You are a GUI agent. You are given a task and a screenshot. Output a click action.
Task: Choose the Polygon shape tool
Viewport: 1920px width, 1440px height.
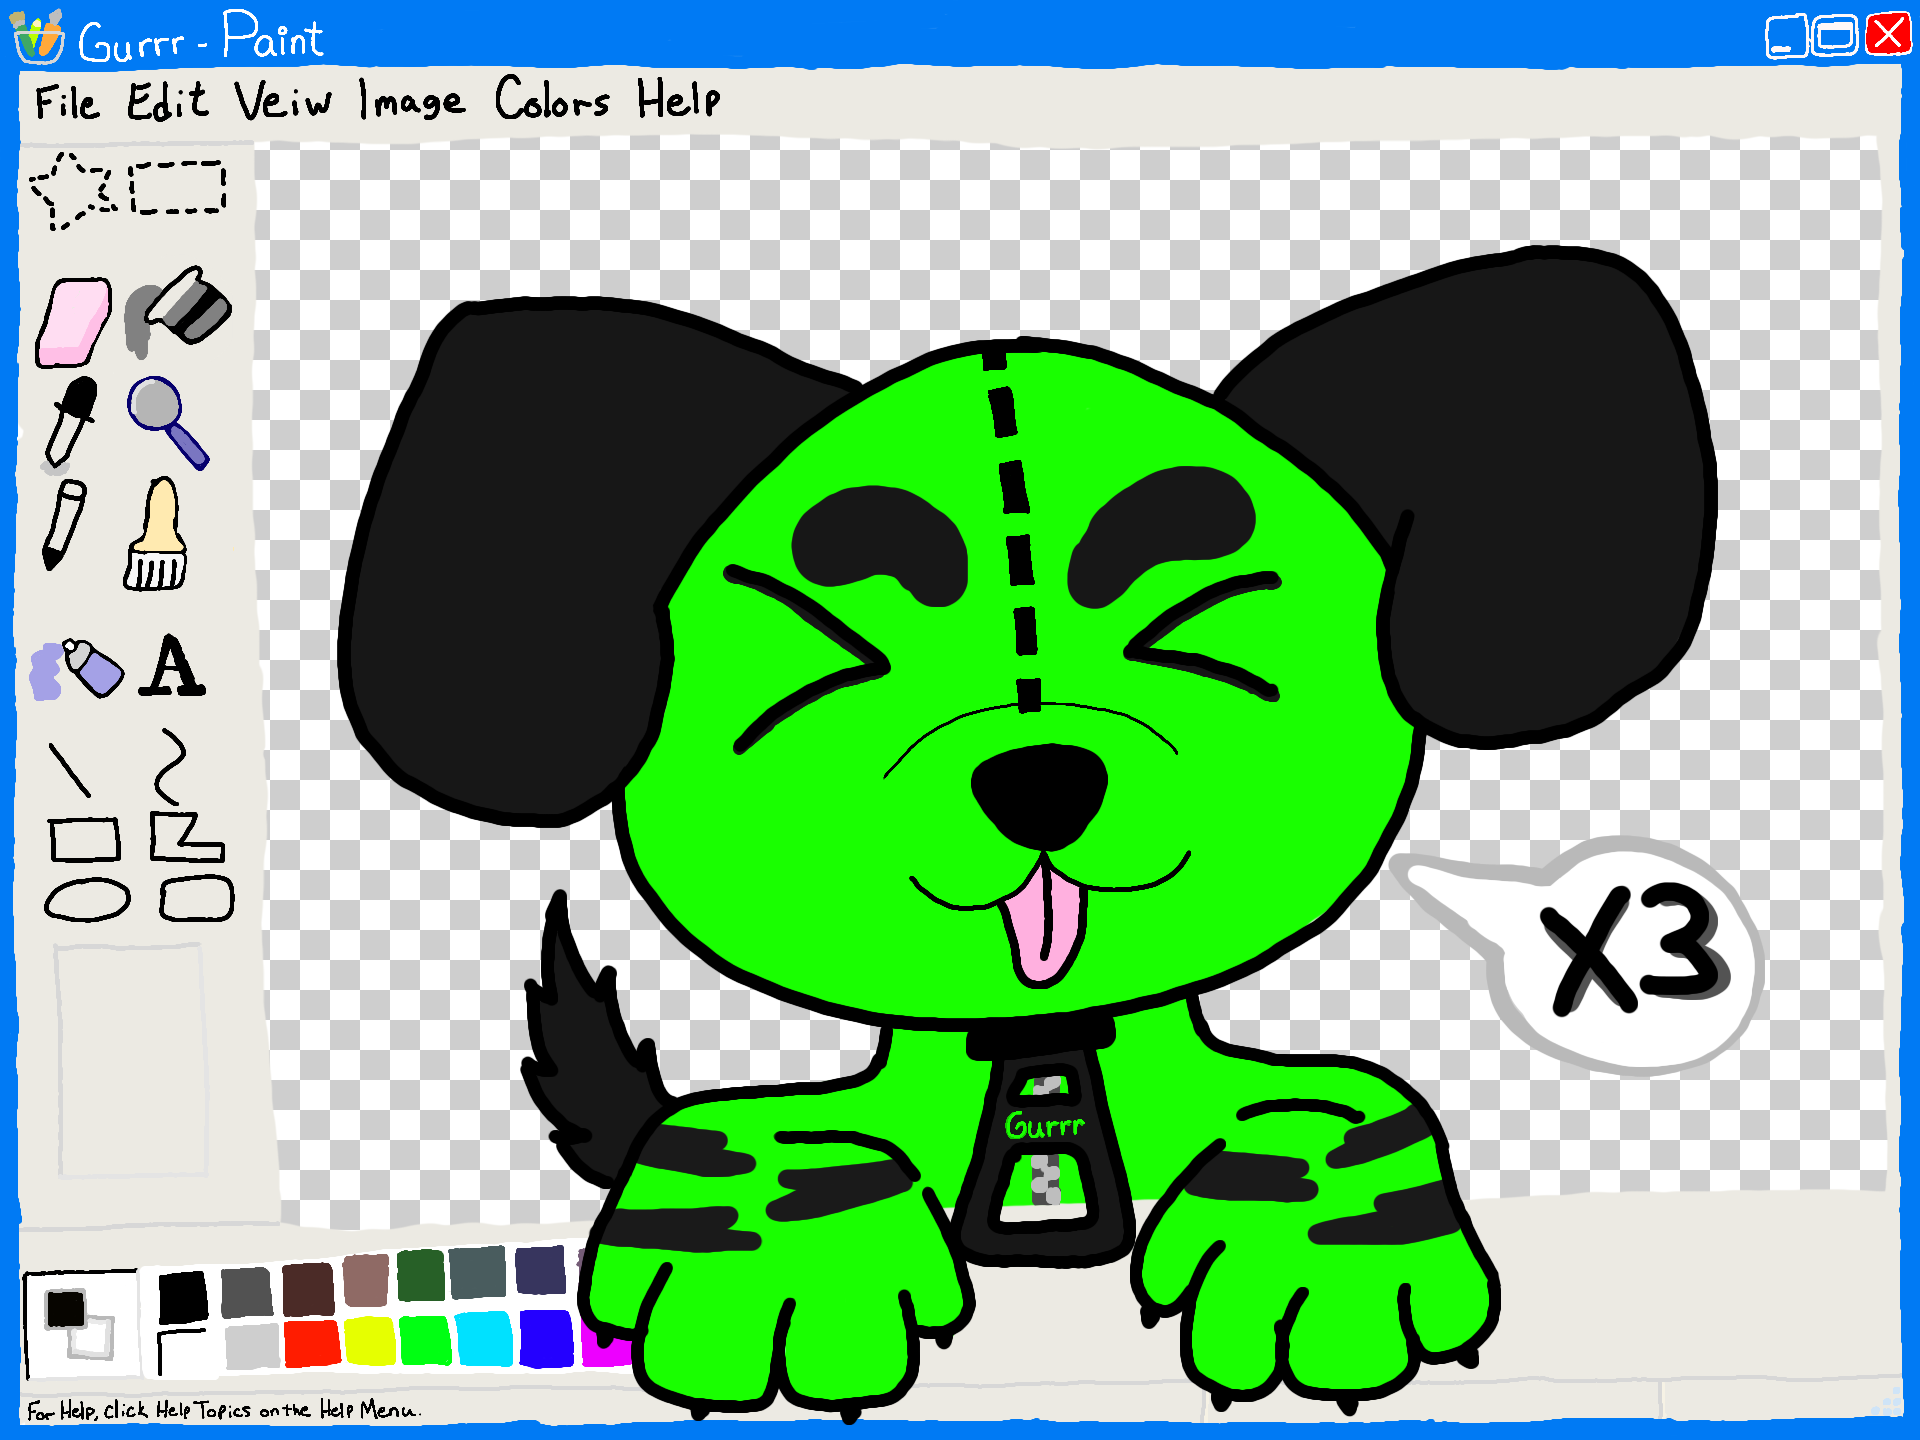click(x=185, y=837)
